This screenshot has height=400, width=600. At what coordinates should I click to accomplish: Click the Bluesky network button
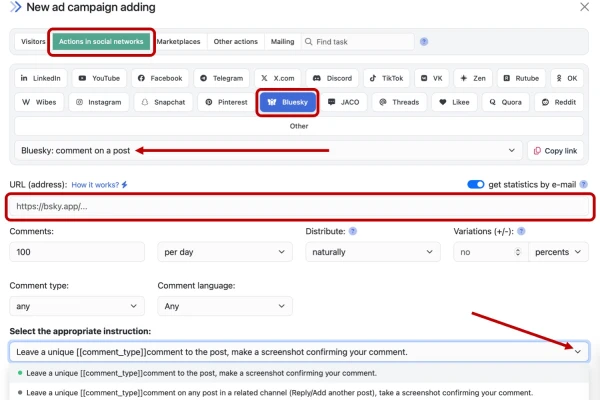287,102
